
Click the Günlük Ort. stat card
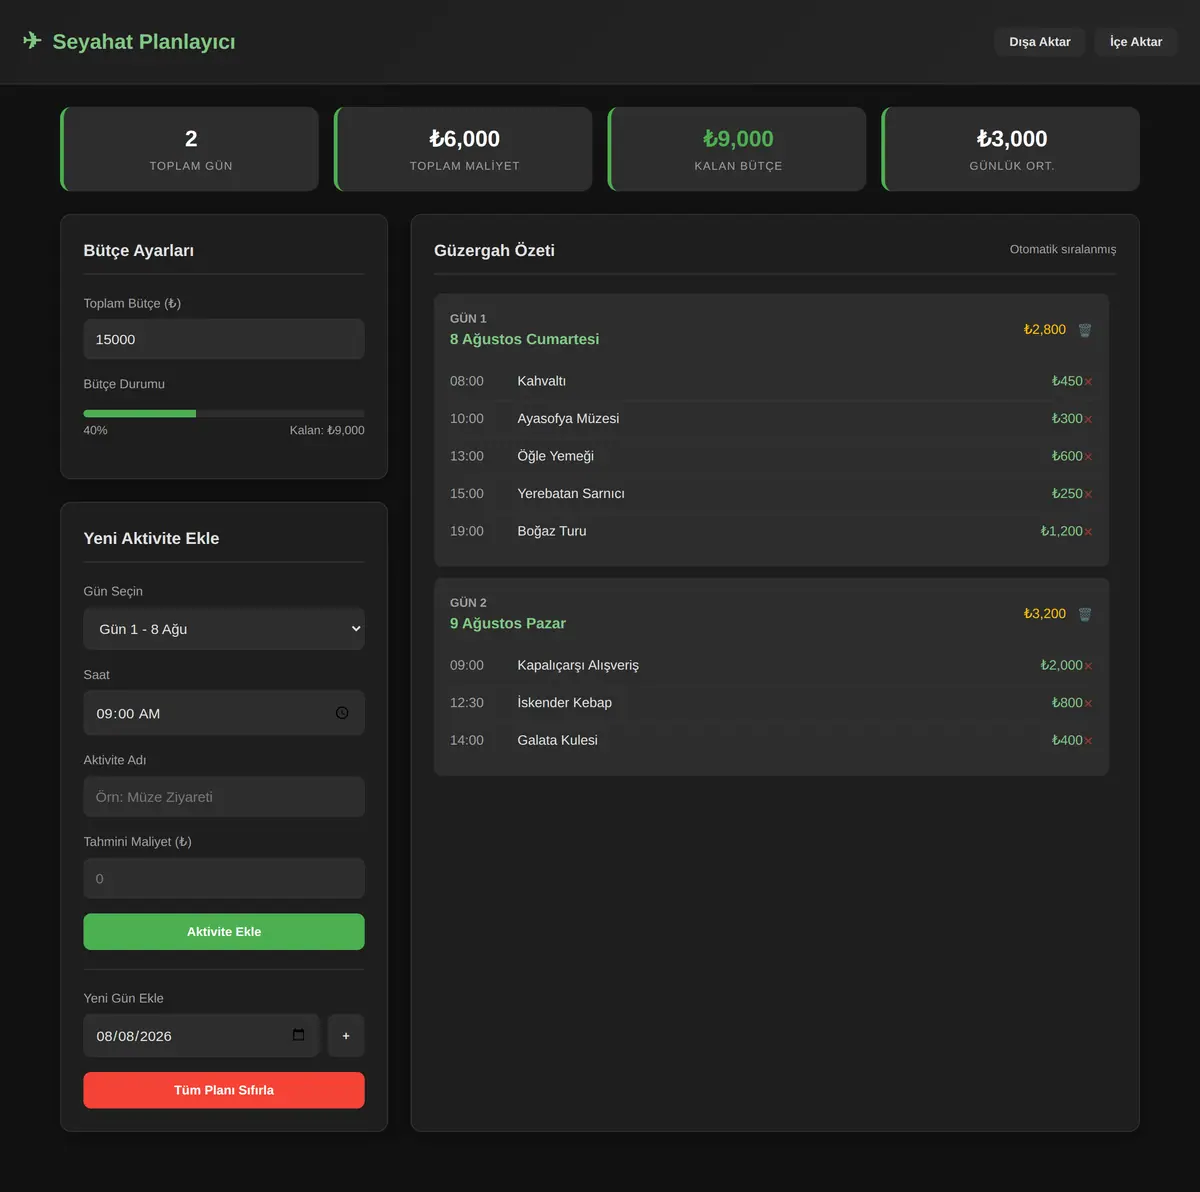click(1011, 149)
